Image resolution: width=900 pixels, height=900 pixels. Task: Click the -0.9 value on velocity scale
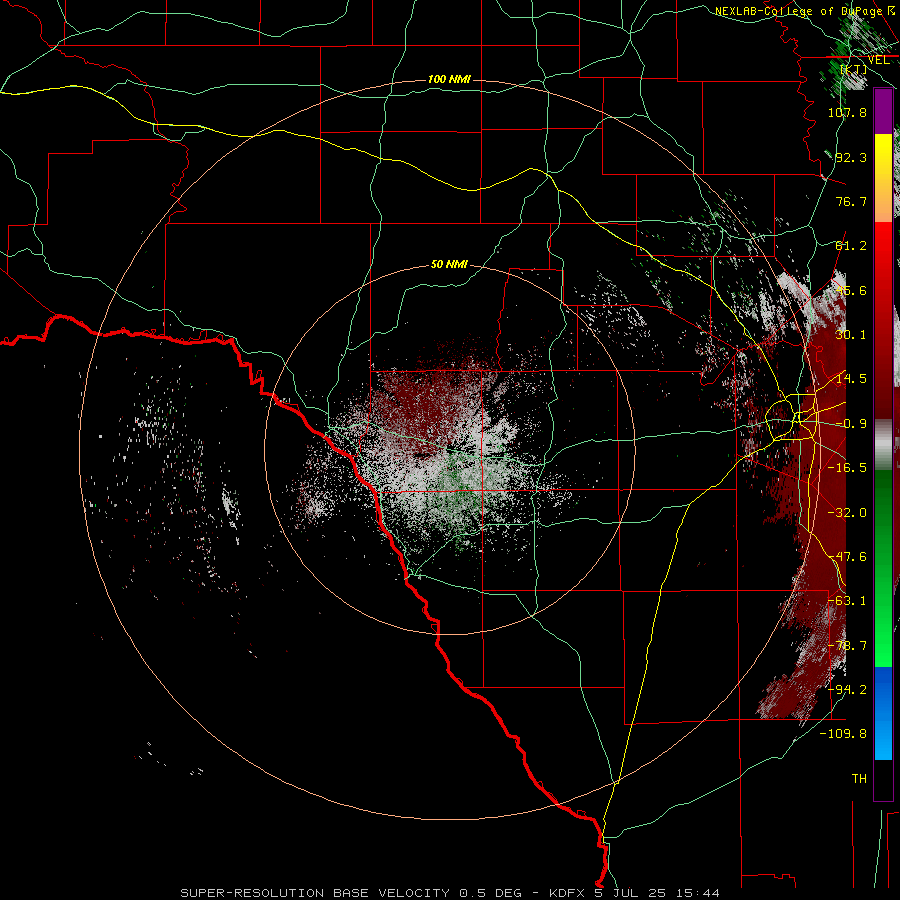851,424
